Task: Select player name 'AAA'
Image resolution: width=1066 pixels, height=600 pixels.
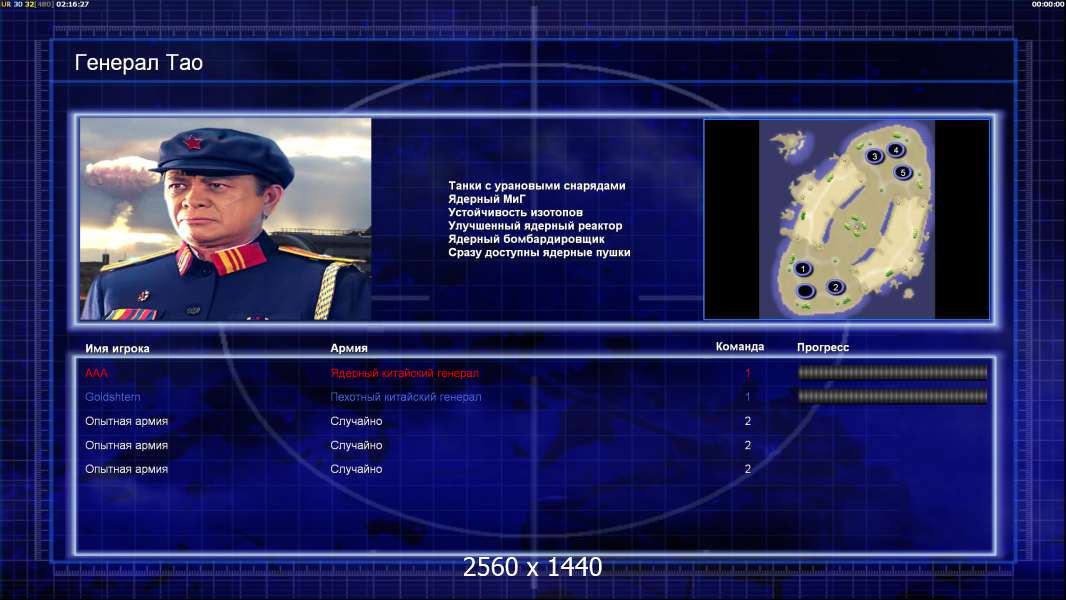Action: coord(97,373)
